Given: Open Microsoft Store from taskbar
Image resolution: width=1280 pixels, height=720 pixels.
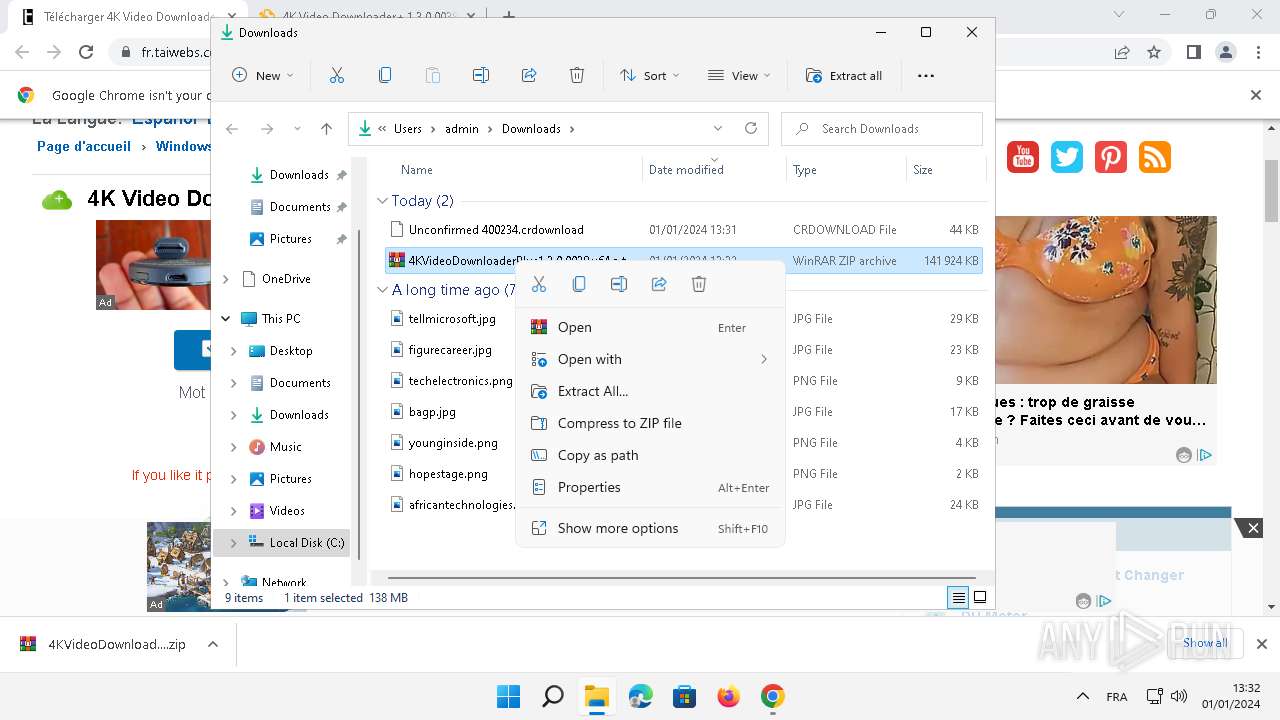Looking at the screenshot, I should click(x=685, y=696).
